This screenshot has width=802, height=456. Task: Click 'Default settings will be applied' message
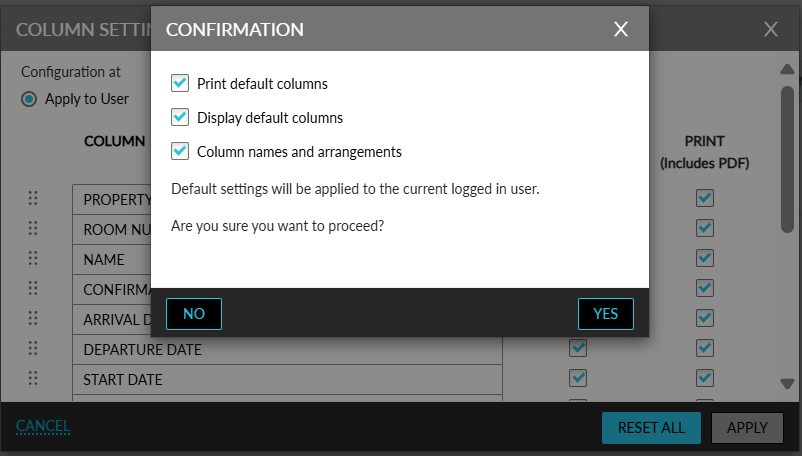pyautogui.click(x=355, y=189)
